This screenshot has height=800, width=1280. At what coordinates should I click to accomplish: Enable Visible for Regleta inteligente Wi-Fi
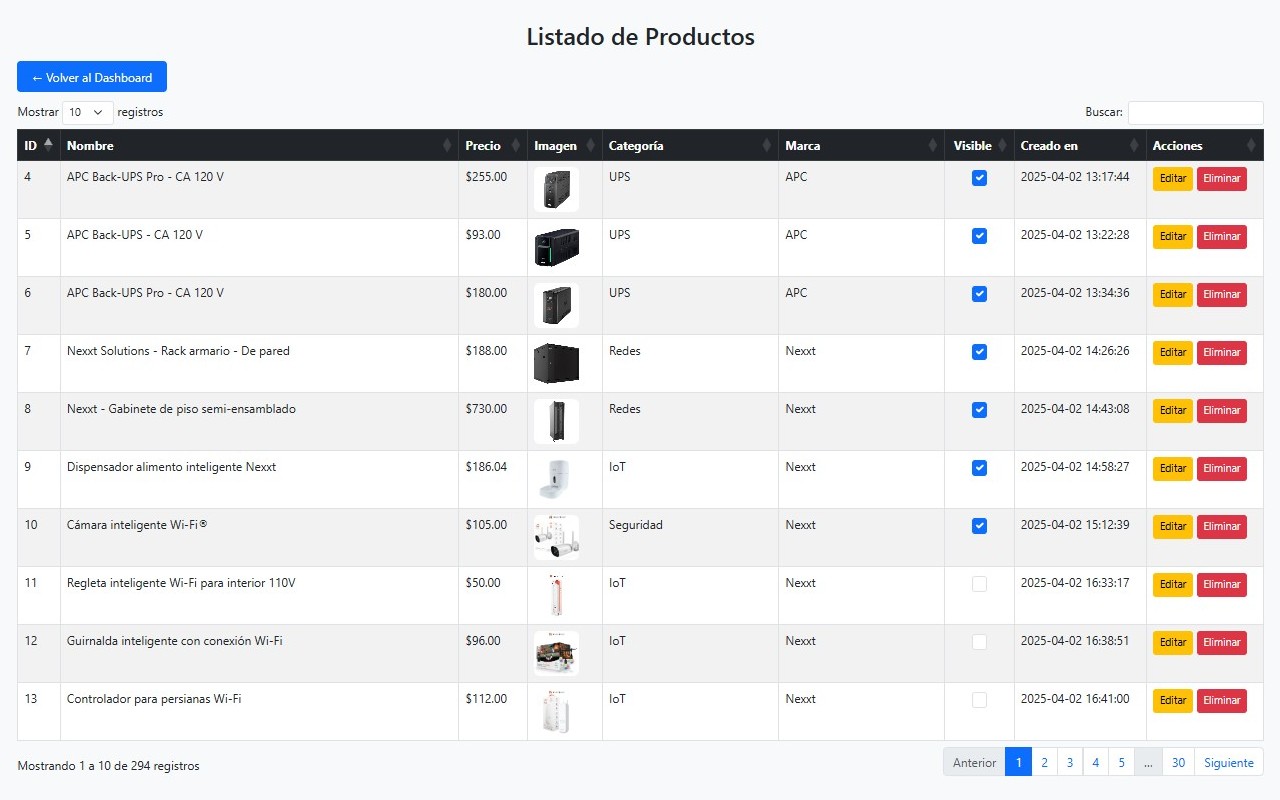coord(979,584)
